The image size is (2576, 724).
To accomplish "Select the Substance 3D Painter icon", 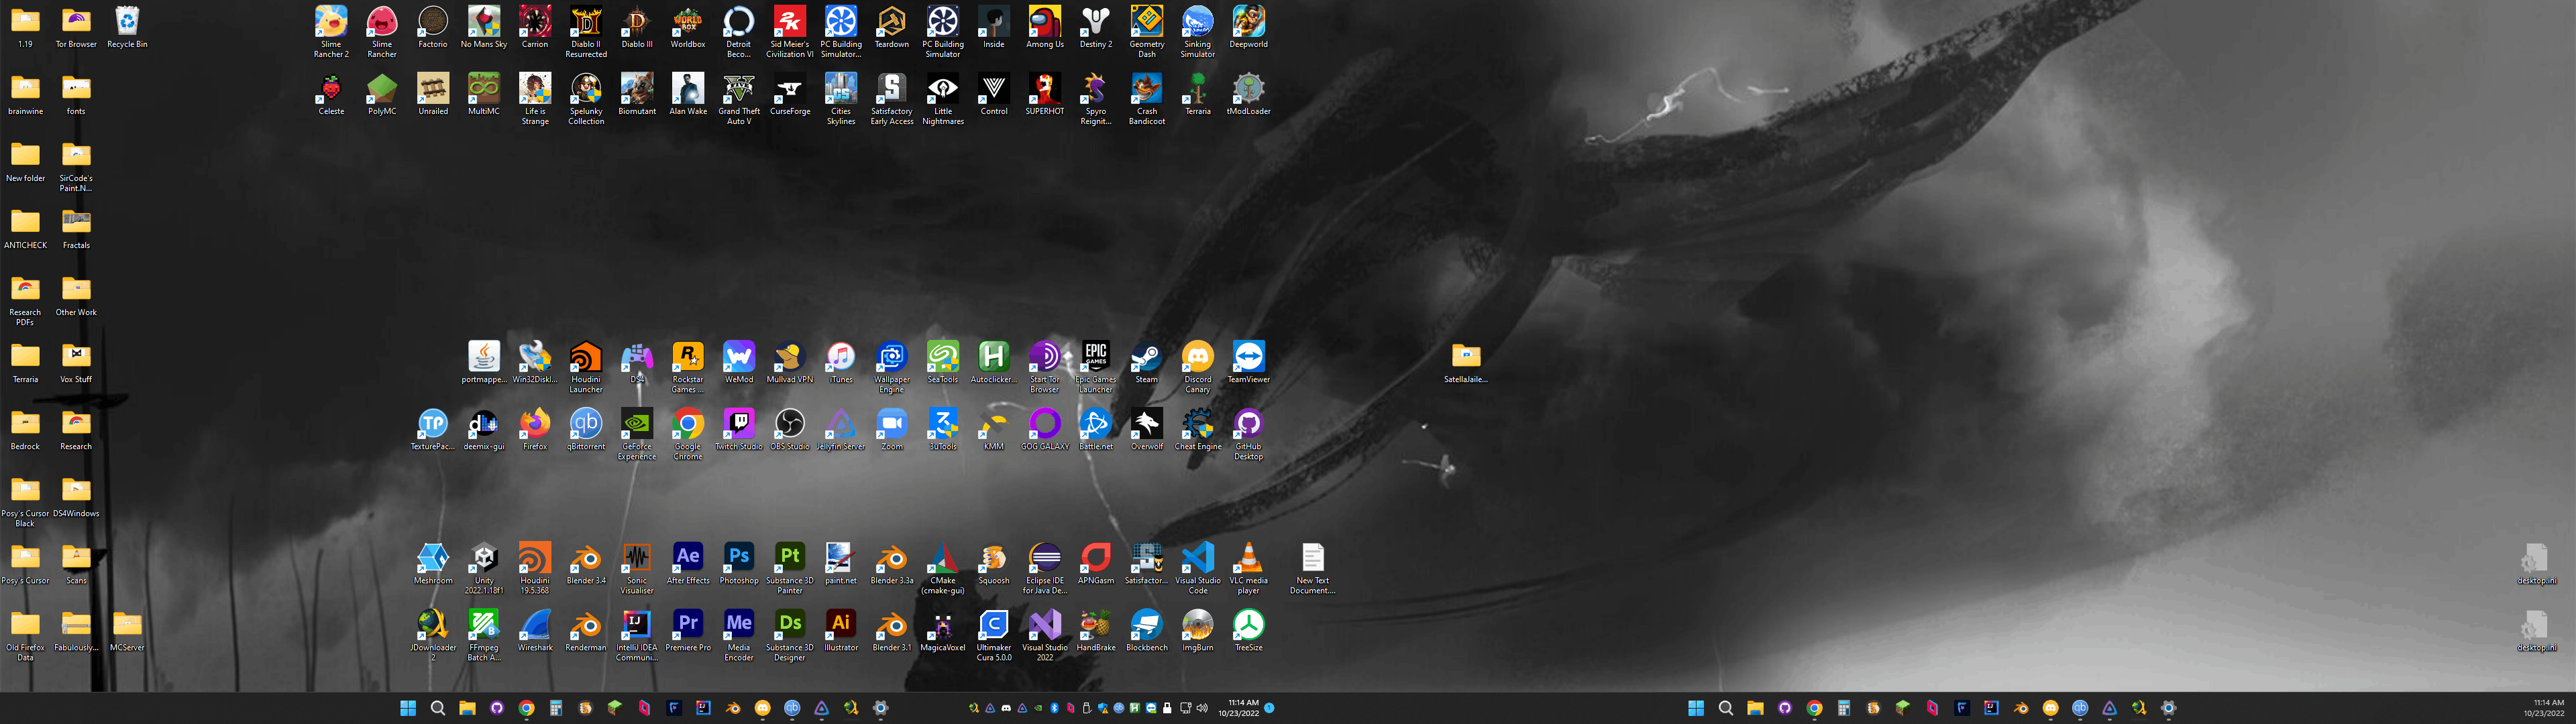I will pyautogui.click(x=790, y=567).
